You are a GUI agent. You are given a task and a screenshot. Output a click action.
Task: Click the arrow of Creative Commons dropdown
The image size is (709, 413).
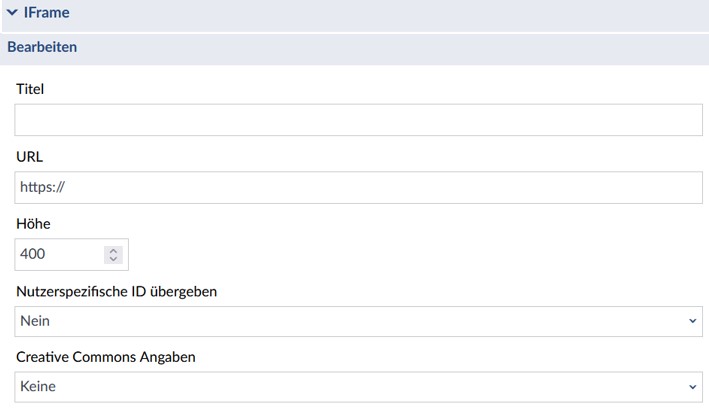(693, 387)
